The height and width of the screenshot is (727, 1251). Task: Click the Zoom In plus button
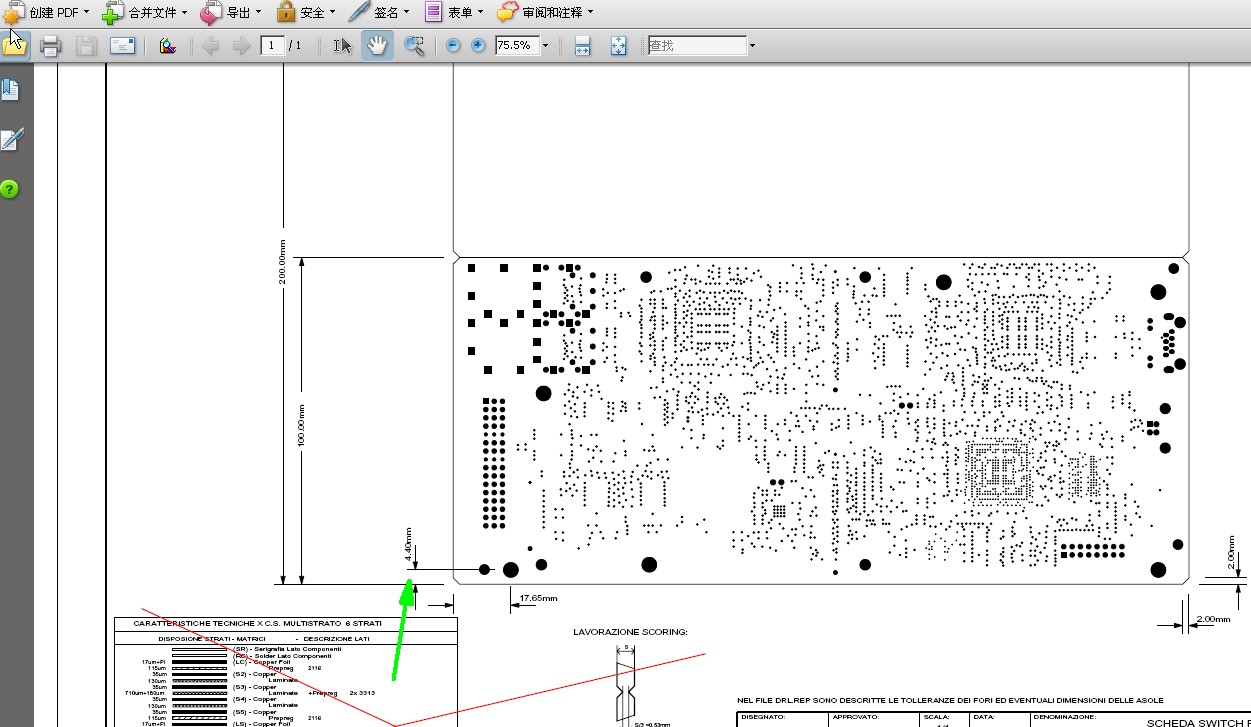pyautogui.click(x=478, y=46)
